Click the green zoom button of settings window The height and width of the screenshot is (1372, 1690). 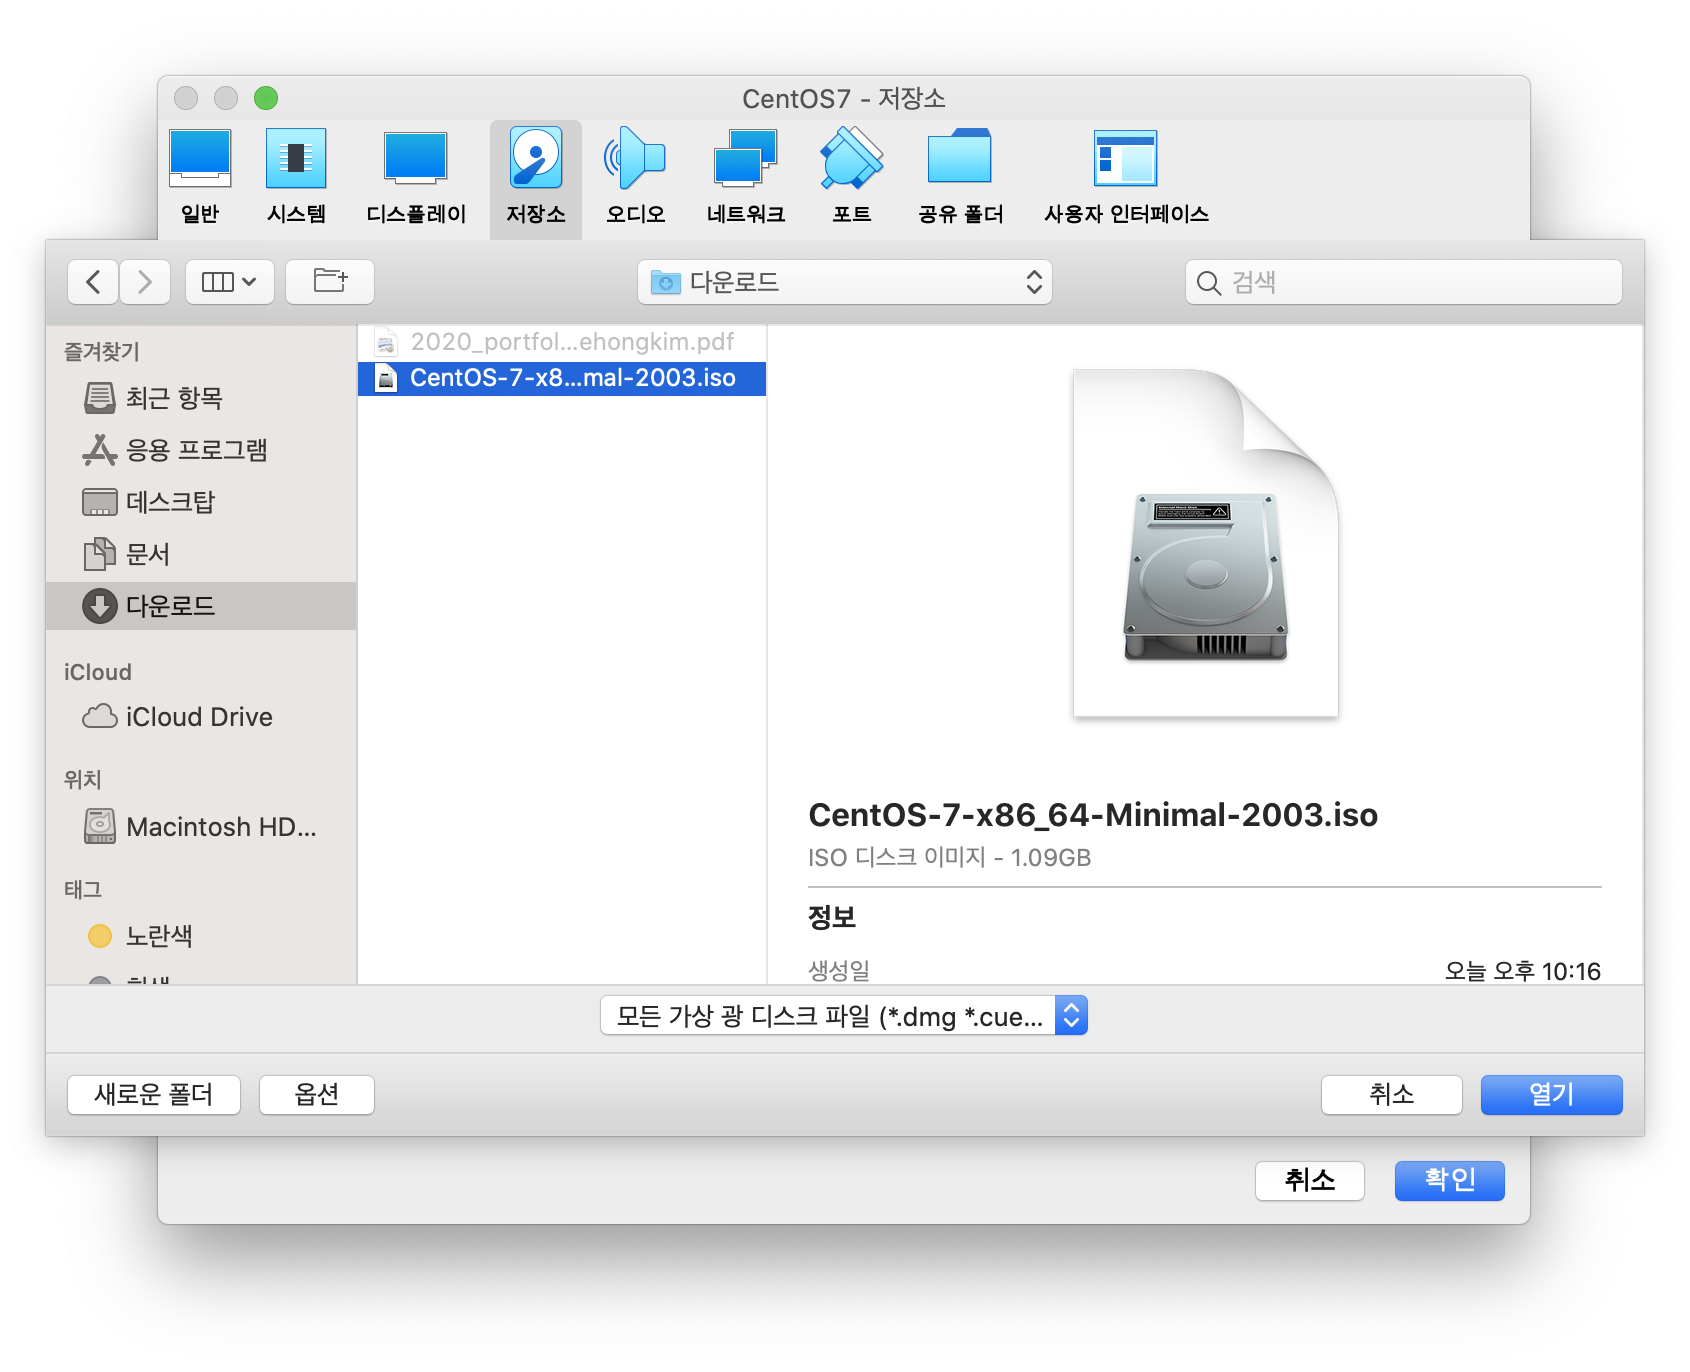click(x=266, y=98)
